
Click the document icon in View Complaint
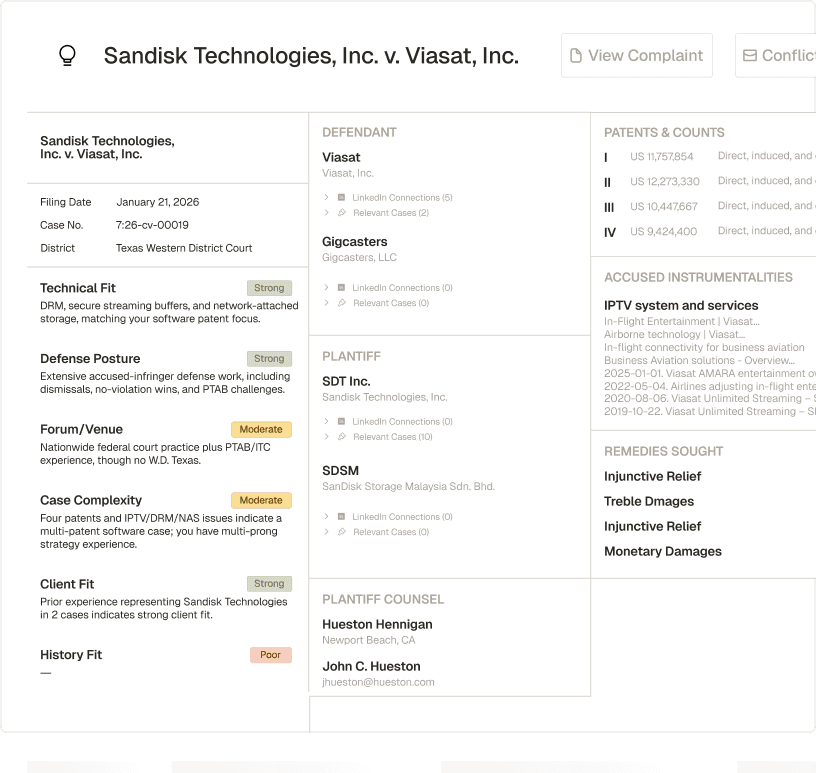(x=576, y=55)
